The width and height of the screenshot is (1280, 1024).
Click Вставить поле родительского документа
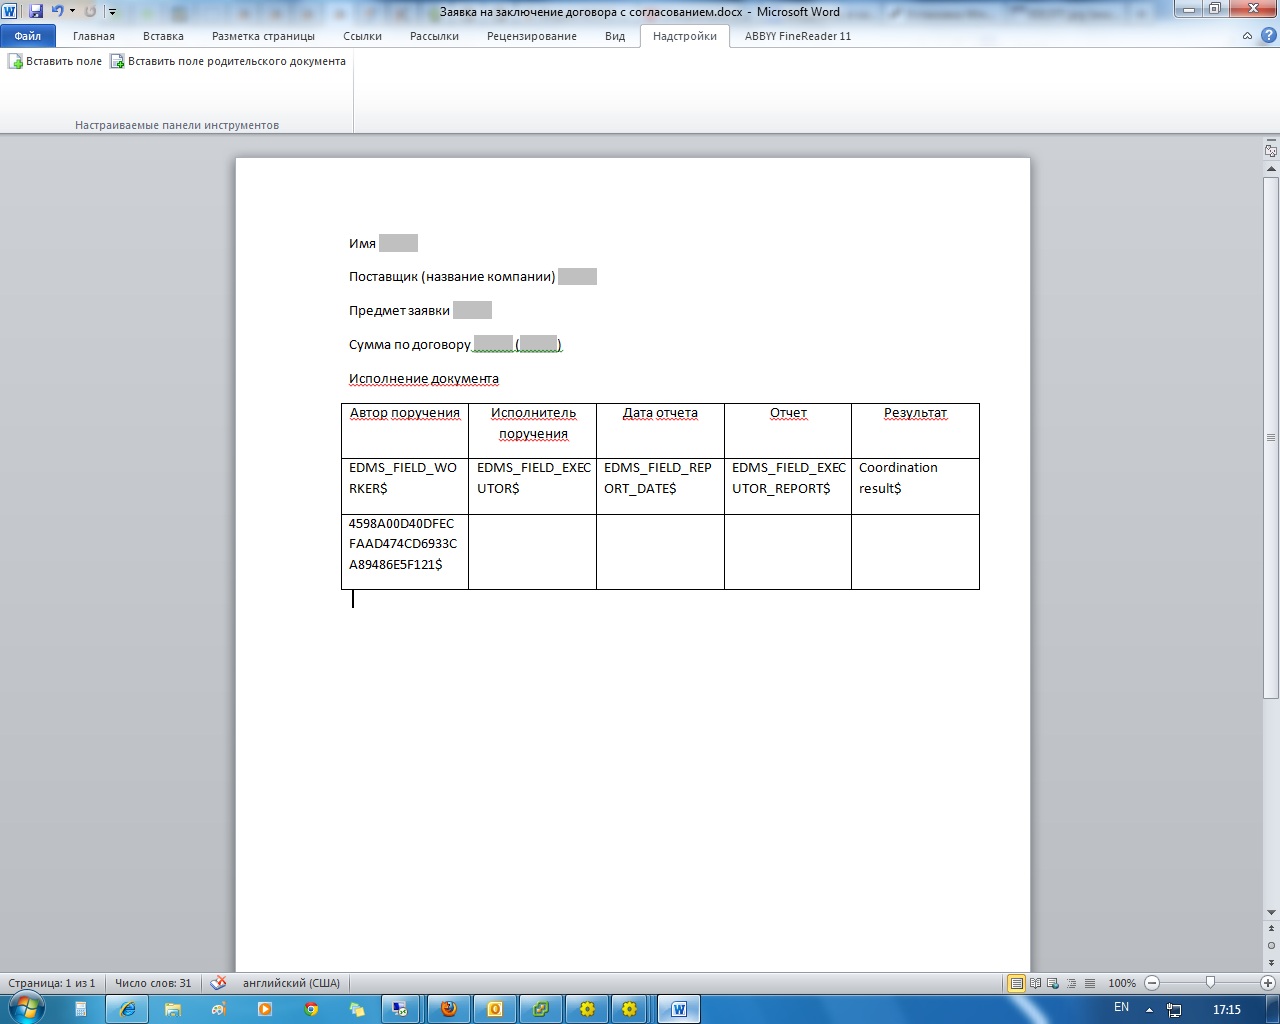(228, 62)
